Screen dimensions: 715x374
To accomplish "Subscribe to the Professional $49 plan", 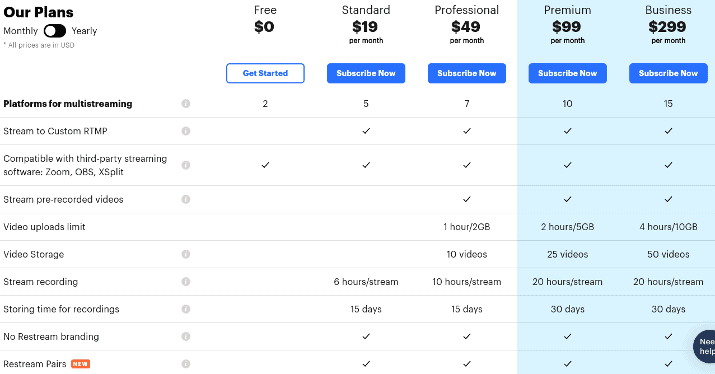I will (466, 73).
